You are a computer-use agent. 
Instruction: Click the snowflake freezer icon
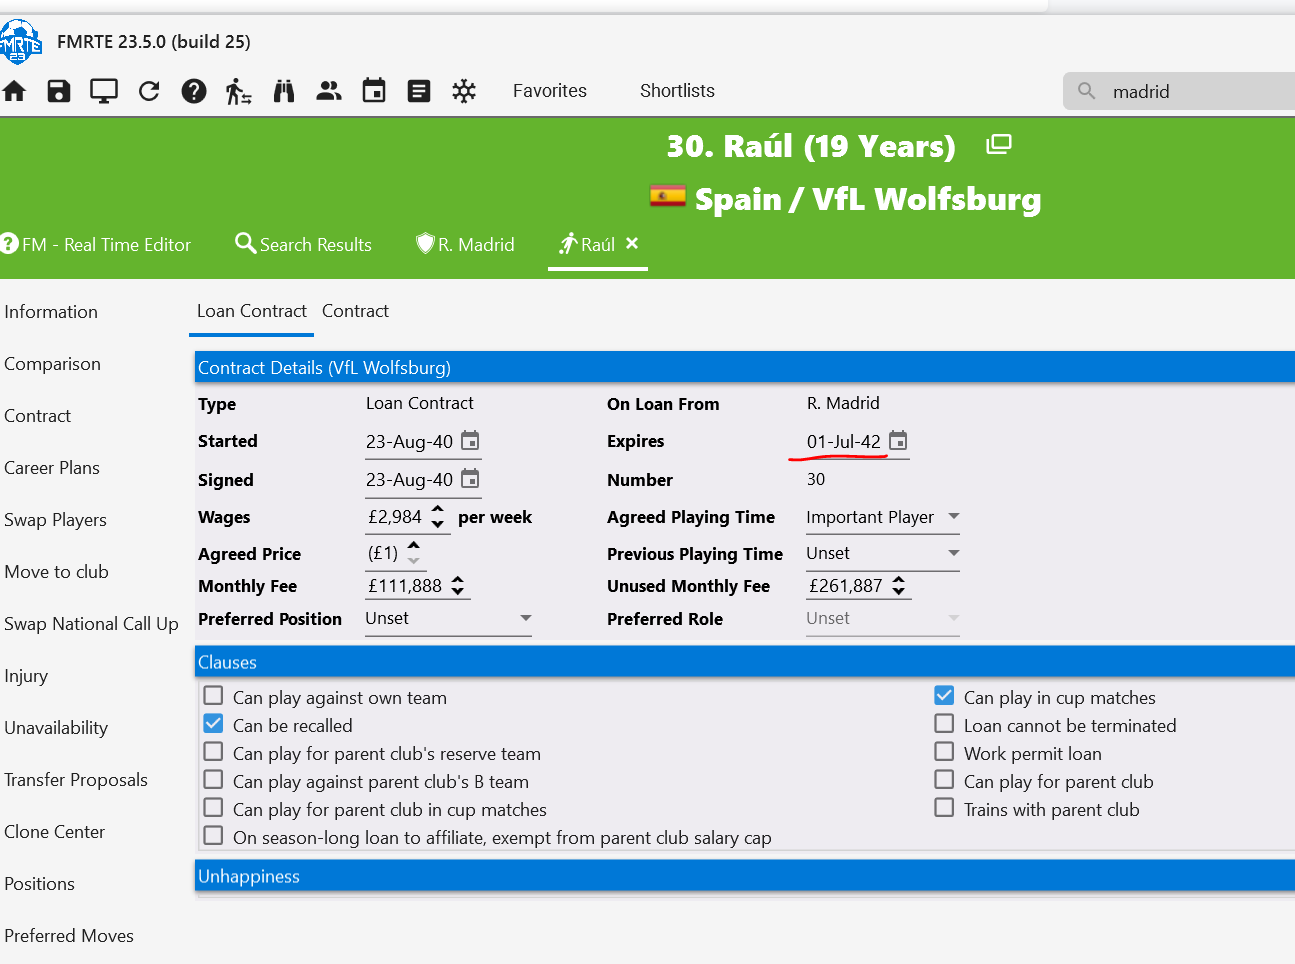pyautogui.click(x=464, y=91)
